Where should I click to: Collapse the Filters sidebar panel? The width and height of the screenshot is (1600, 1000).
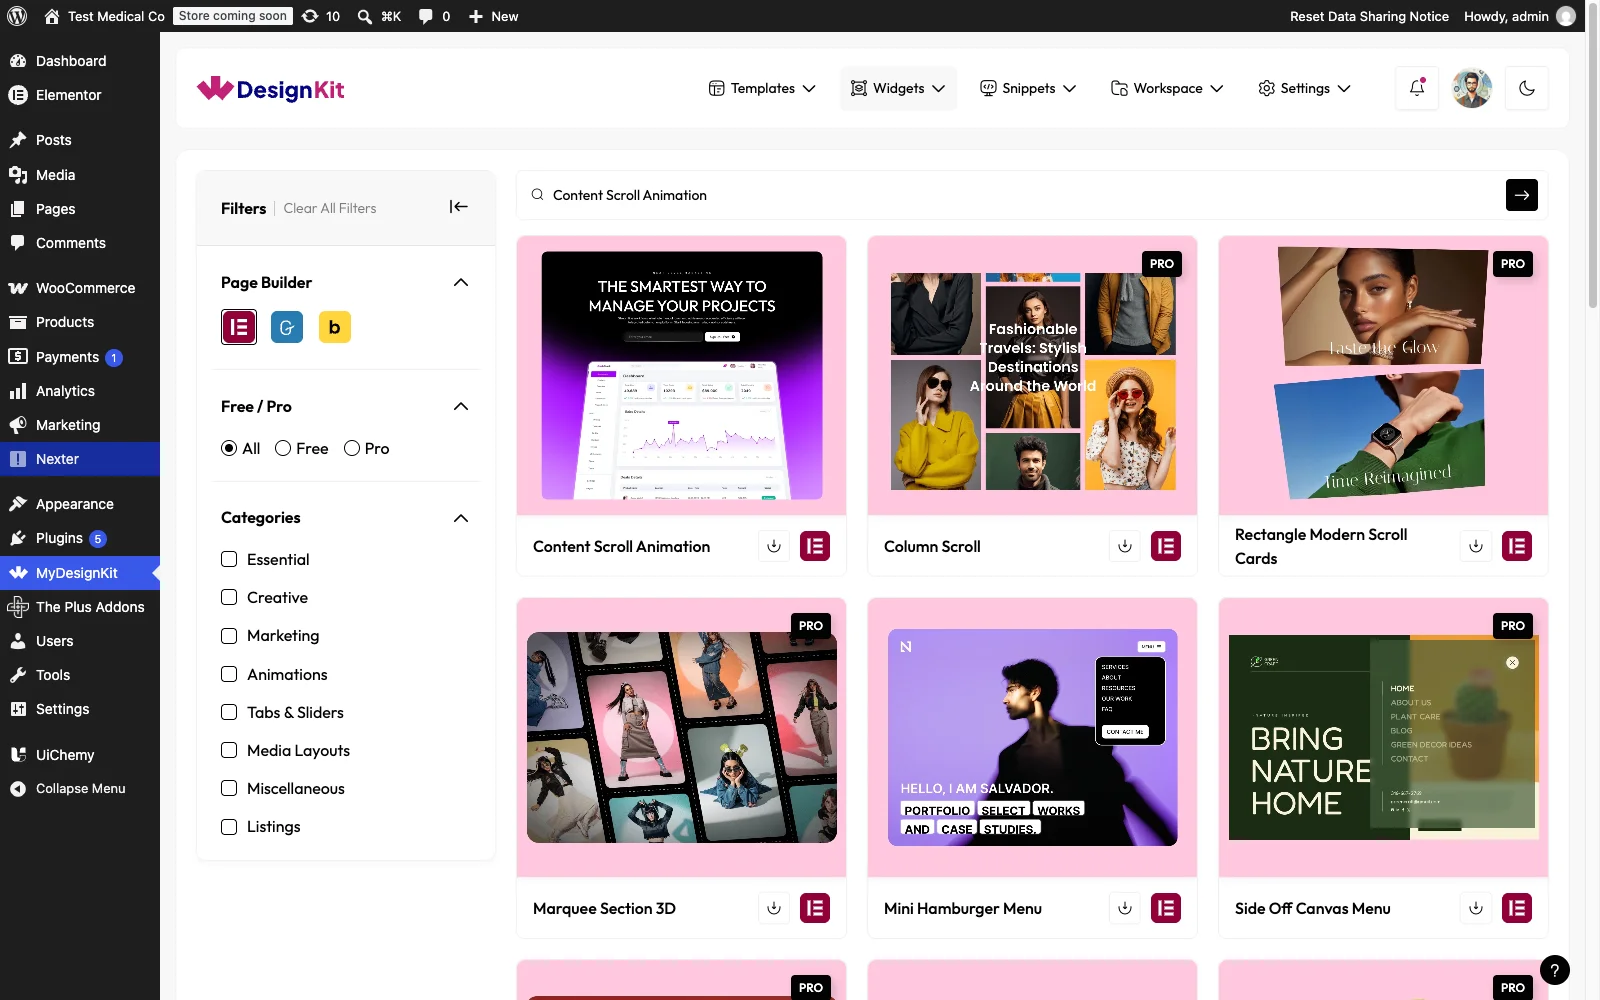[459, 207]
